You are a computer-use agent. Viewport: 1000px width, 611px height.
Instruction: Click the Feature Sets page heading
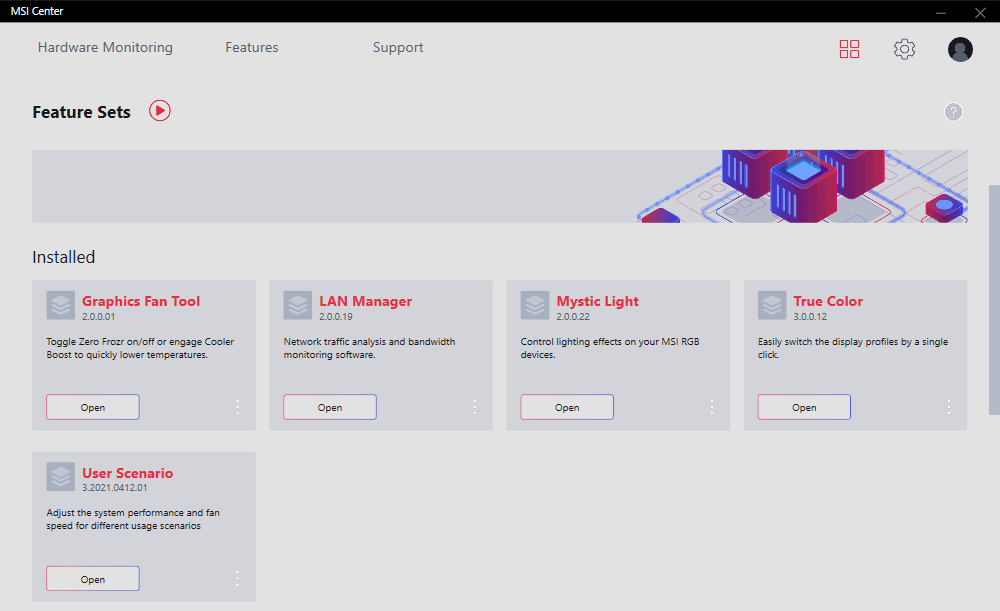[82, 112]
